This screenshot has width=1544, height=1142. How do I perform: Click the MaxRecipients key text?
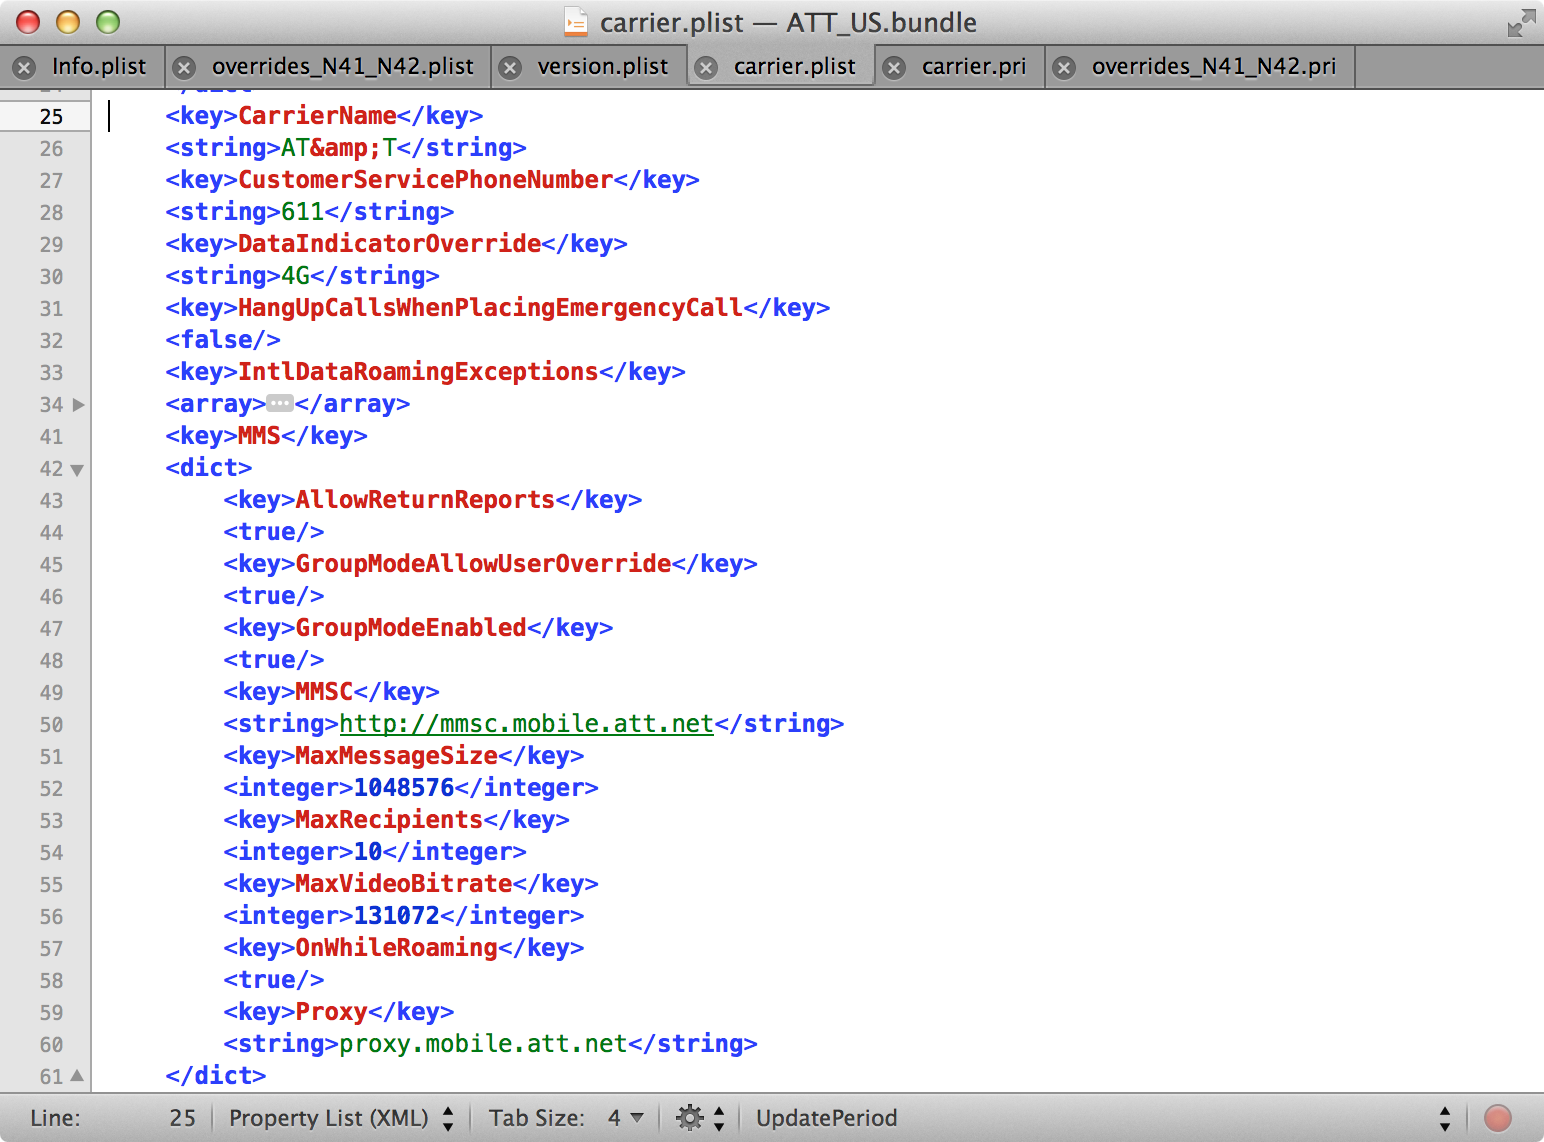(x=389, y=820)
